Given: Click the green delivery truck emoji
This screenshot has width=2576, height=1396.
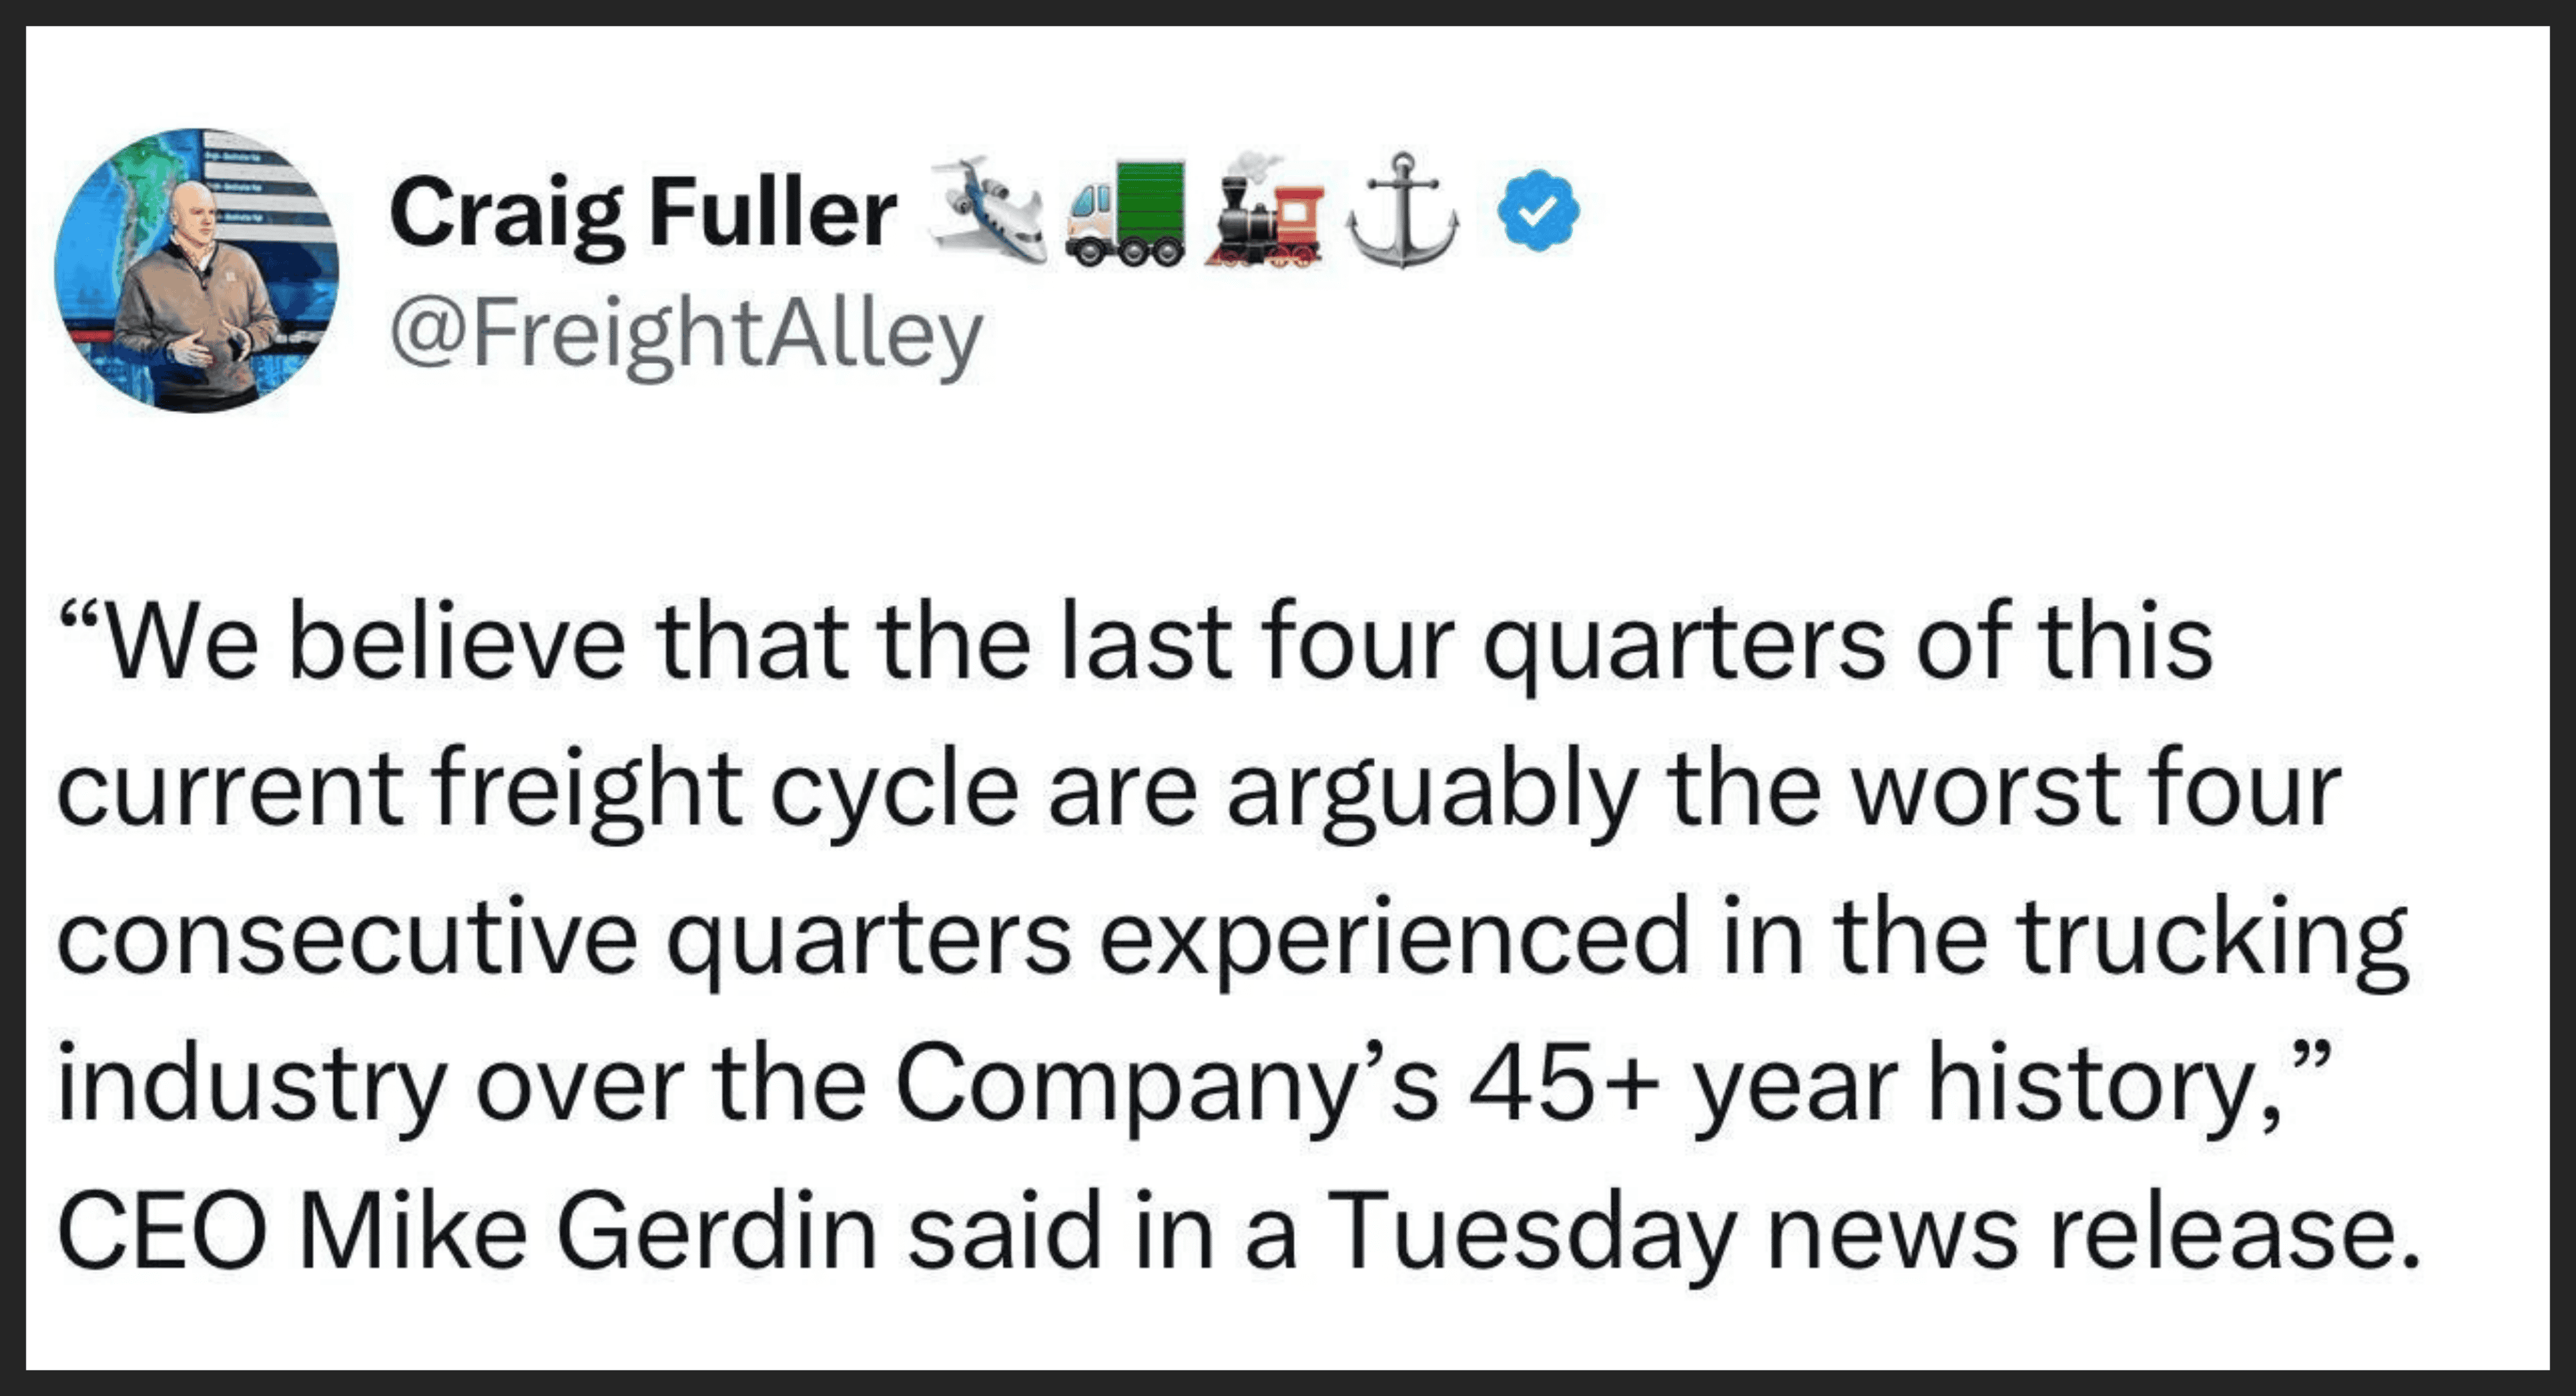Looking at the screenshot, I should (1125, 213).
